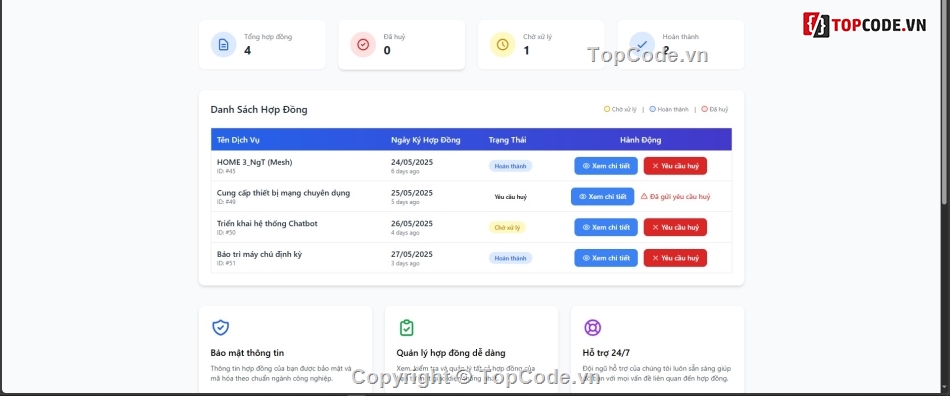Click Yêu cầu huỷ for Chatbot contract
Image resolution: width=950 pixels, height=396 pixels.
675,227
